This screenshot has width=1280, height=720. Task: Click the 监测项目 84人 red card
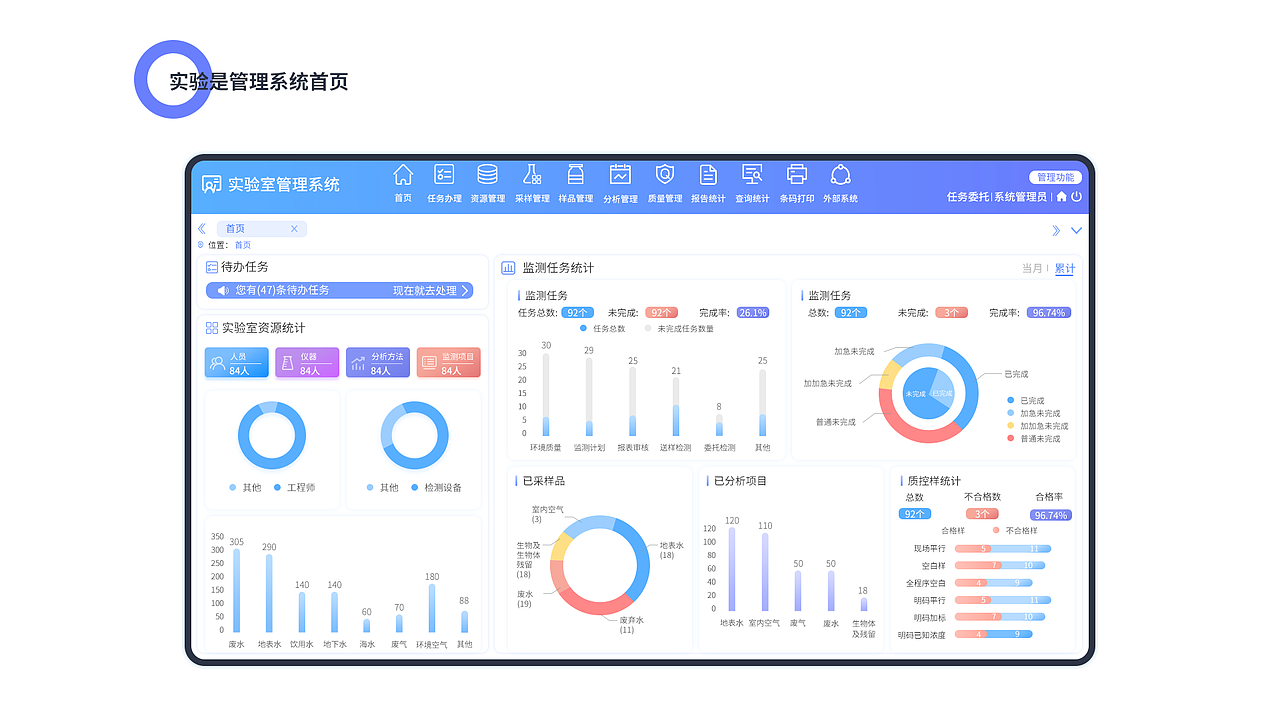coord(448,362)
